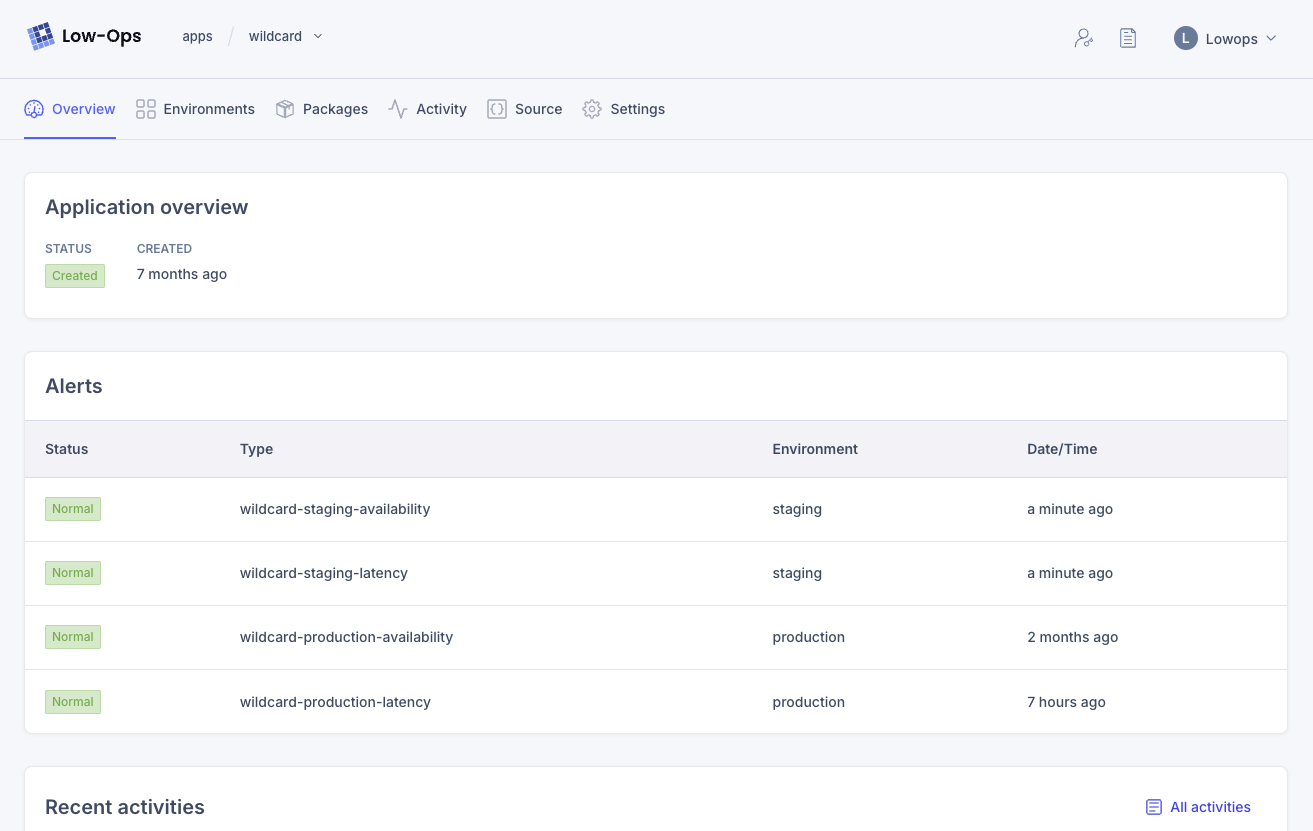Click the Low-Ops logo icon
Image resolution: width=1313 pixels, height=831 pixels.
pyautogui.click(x=40, y=37)
